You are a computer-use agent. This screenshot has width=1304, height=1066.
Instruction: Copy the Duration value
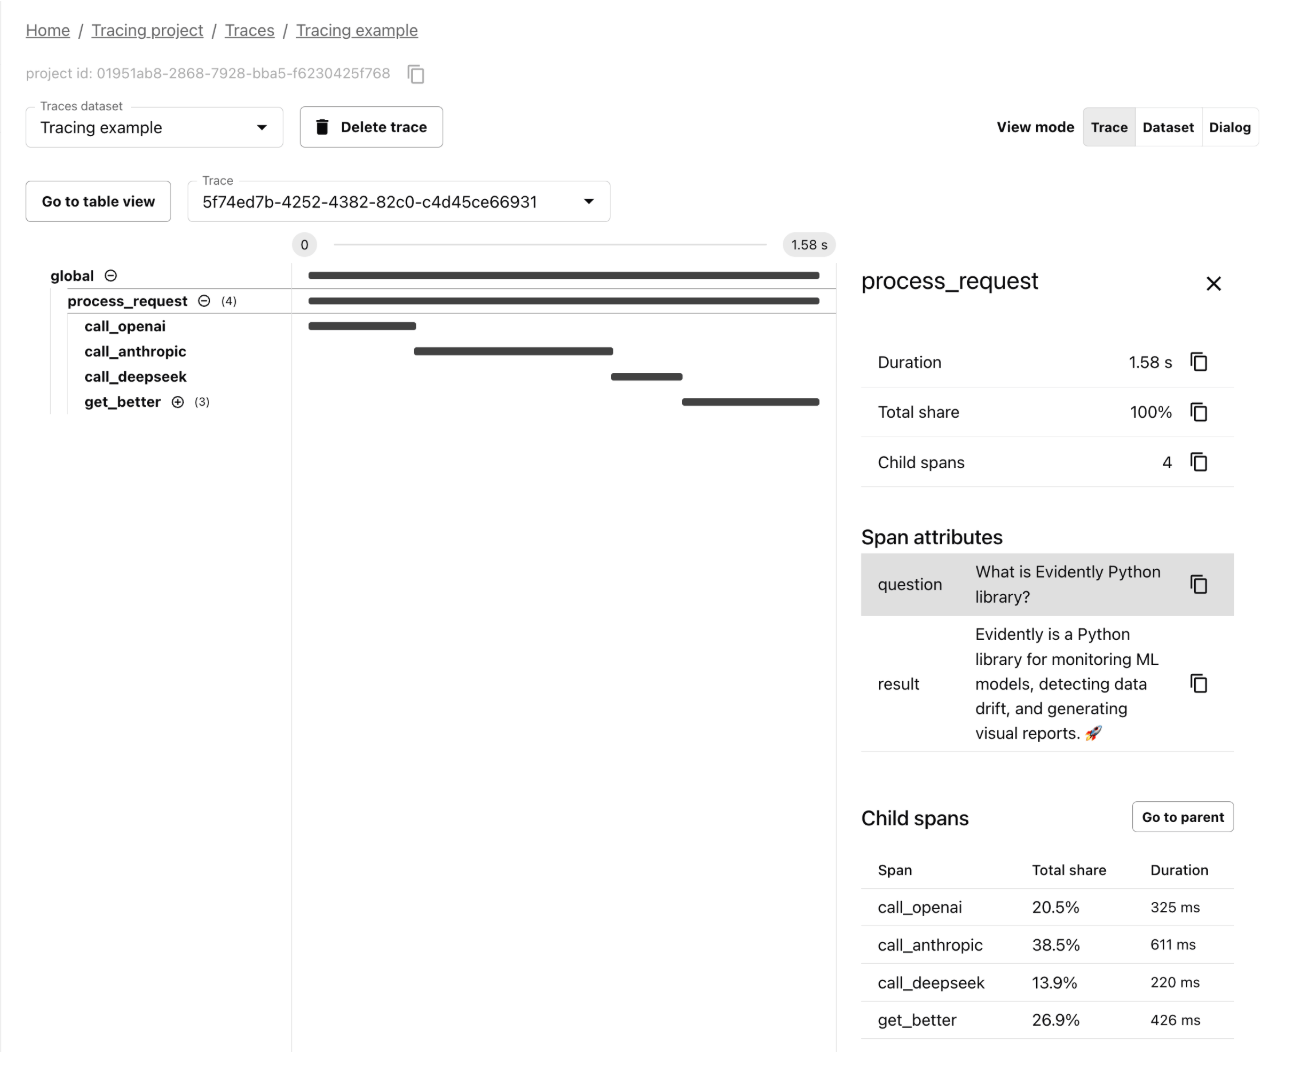tap(1199, 362)
